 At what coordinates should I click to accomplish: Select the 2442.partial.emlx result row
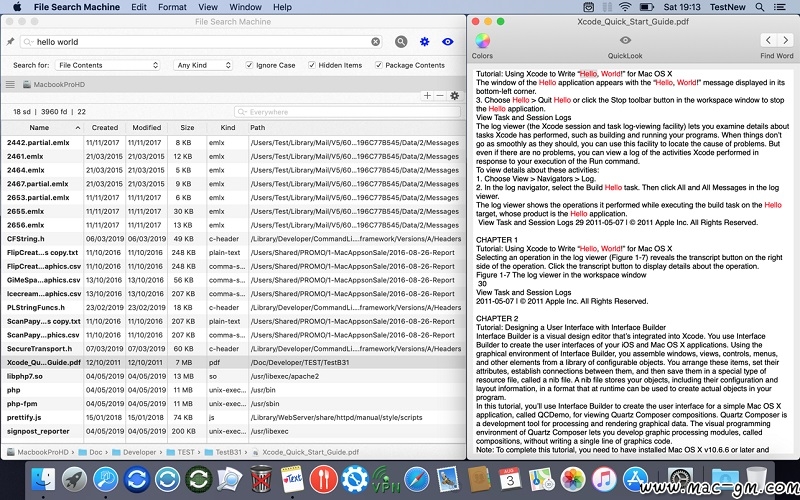click(x=233, y=142)
